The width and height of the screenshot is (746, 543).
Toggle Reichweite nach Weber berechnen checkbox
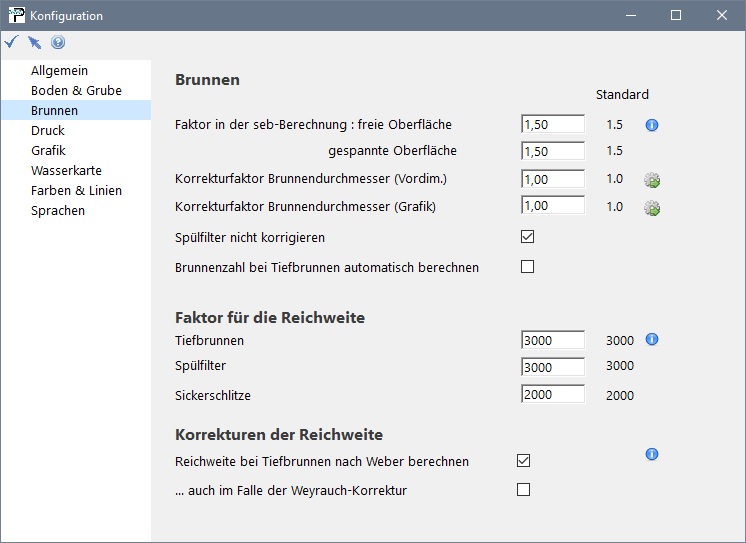523,461
